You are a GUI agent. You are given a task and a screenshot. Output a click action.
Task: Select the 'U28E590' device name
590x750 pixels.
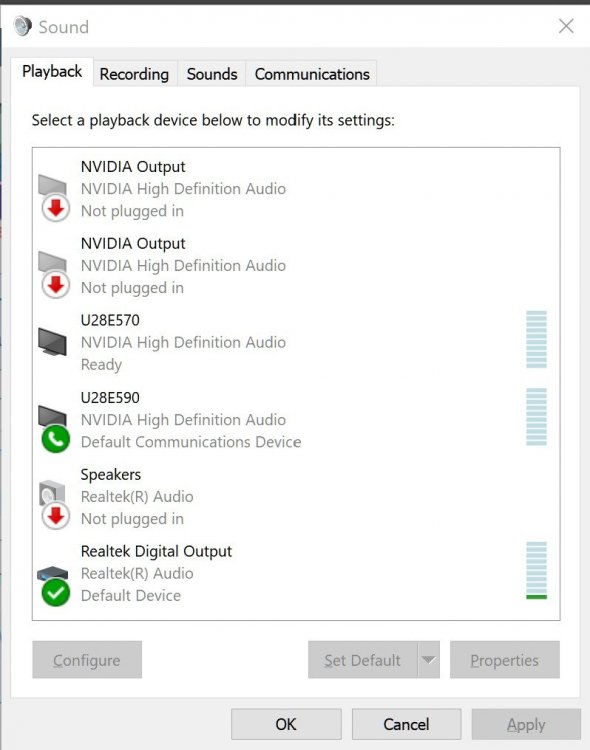(110, 397)
